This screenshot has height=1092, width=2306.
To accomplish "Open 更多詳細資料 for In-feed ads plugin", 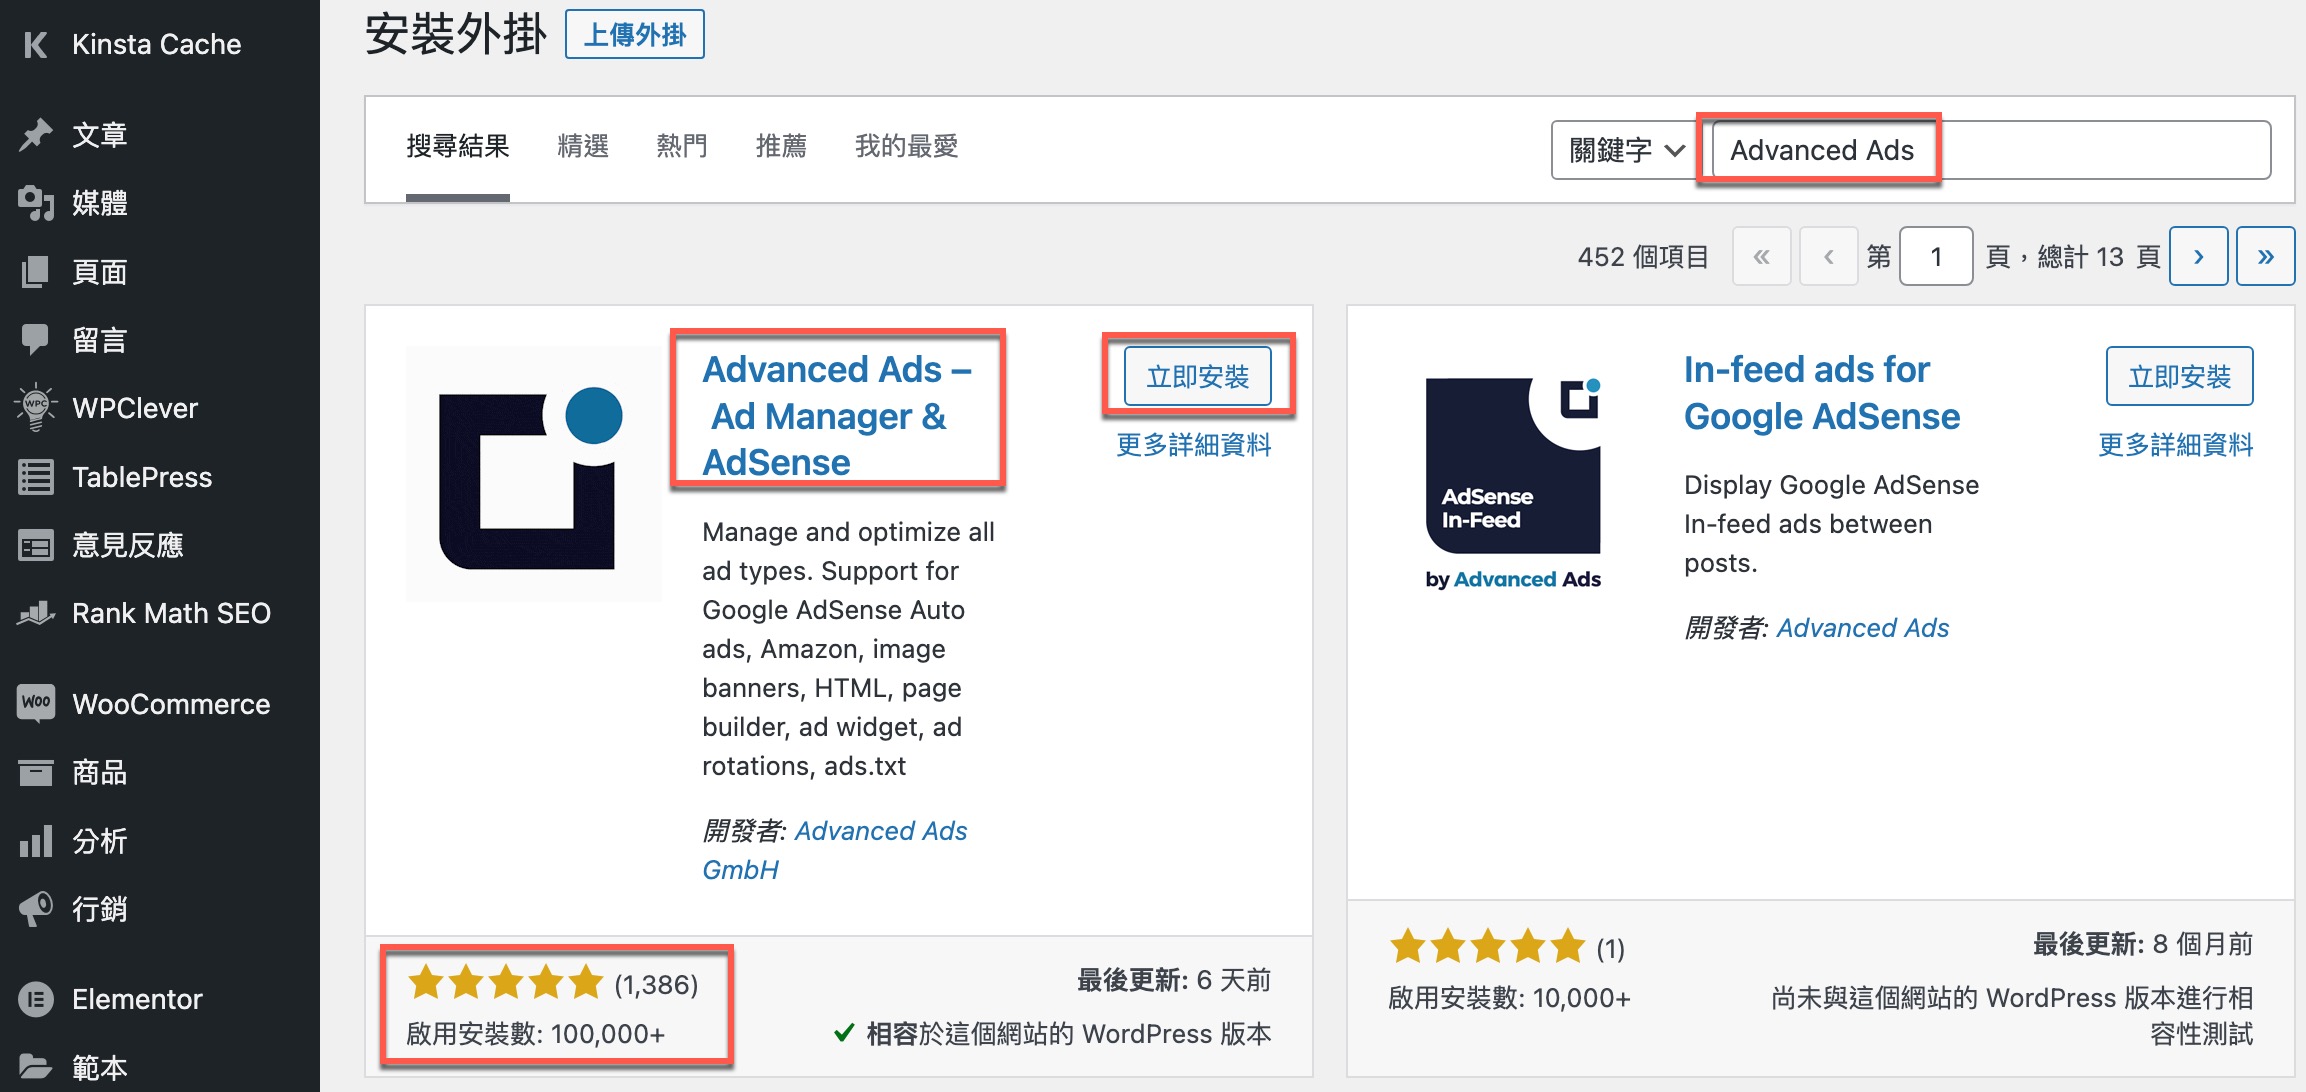I will pos(2176,445).
